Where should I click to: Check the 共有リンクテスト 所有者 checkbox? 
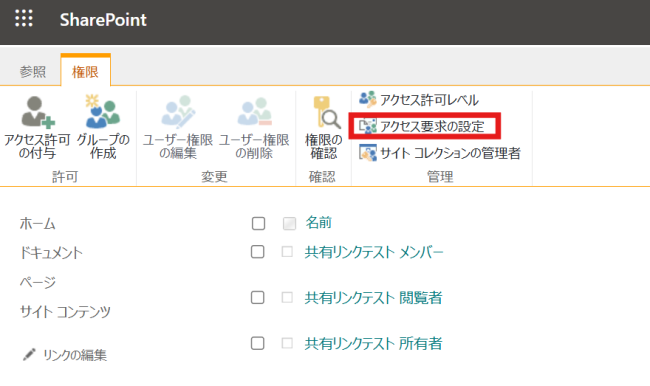tap(257, 343)
